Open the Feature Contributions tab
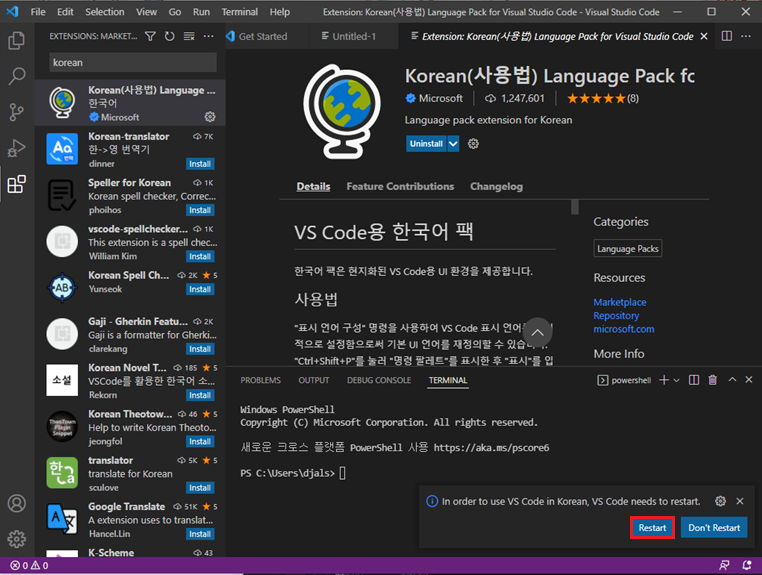762x575 pixels. tap(400, 186)
